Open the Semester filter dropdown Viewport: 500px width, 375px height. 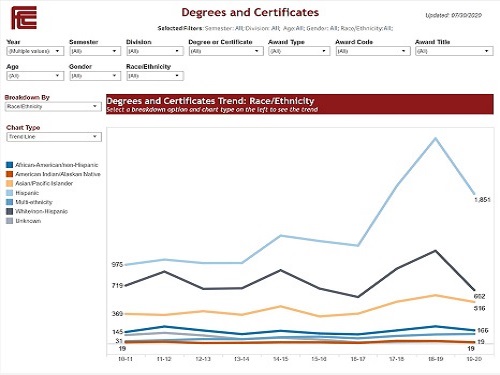[x=95, y=51]
